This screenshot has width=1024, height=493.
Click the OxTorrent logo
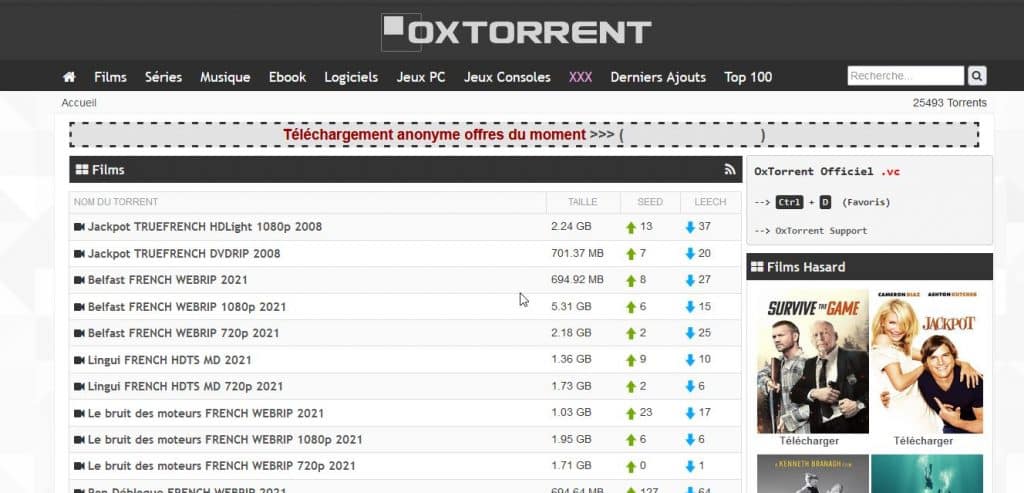point(516,31)
